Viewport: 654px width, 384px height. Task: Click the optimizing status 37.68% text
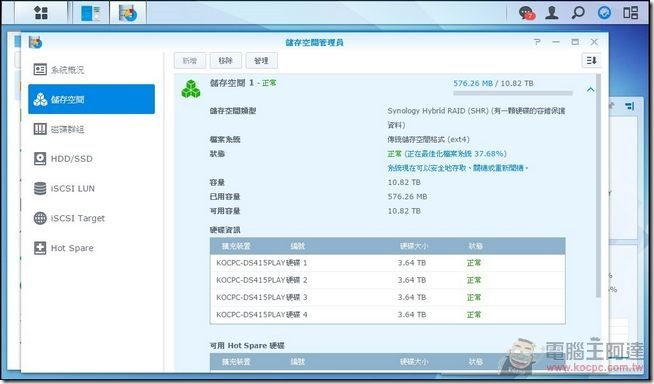[447, 153]
